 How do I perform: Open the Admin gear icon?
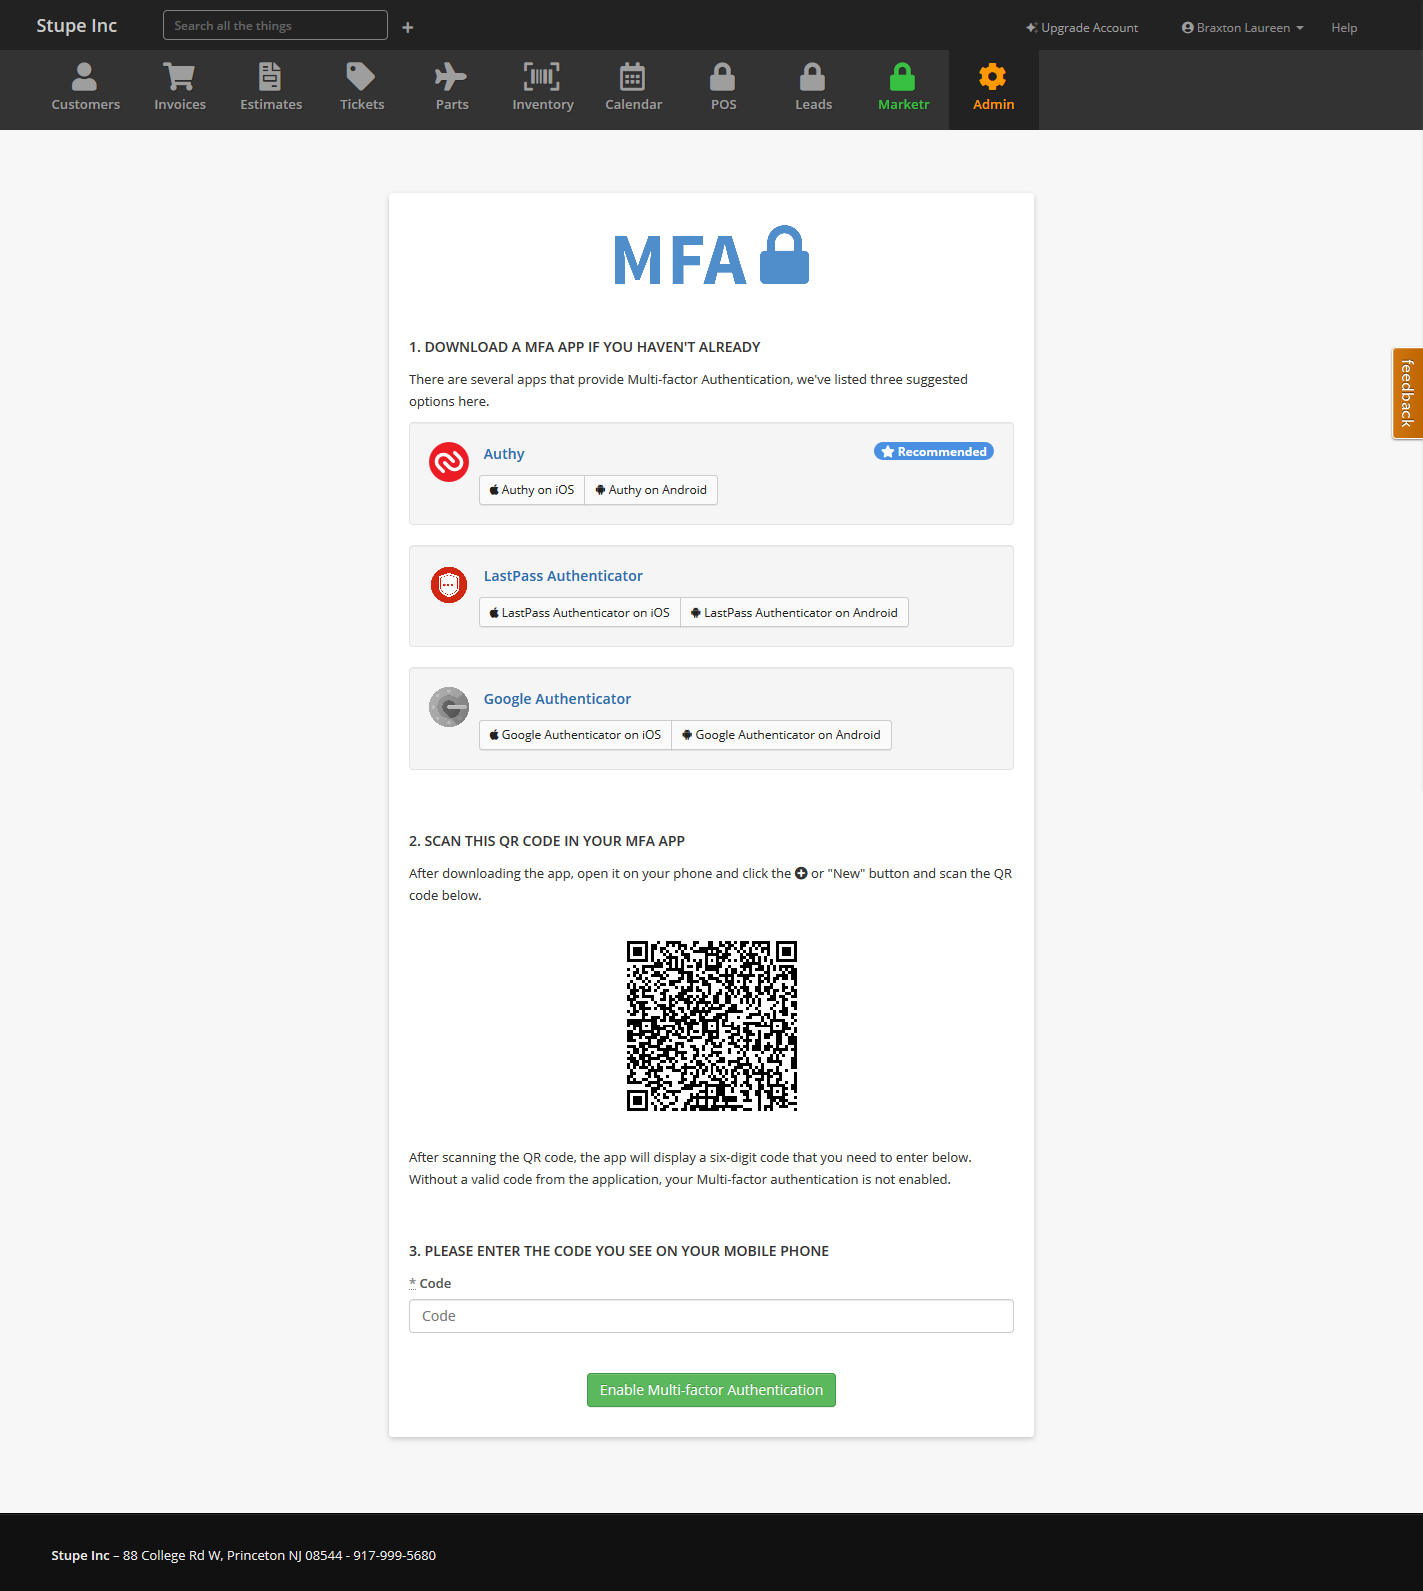point(993,77)
